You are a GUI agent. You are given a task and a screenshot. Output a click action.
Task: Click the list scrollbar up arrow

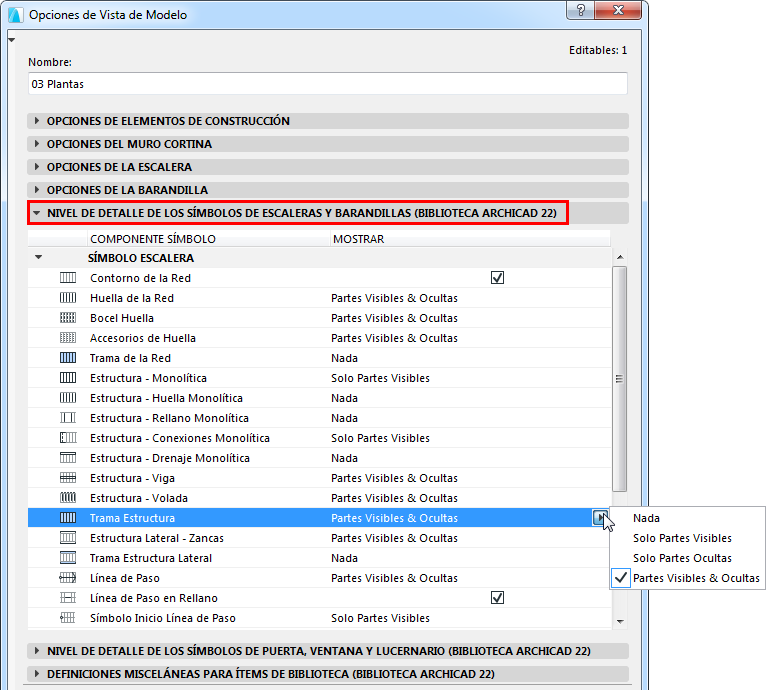tap(620, 257)
